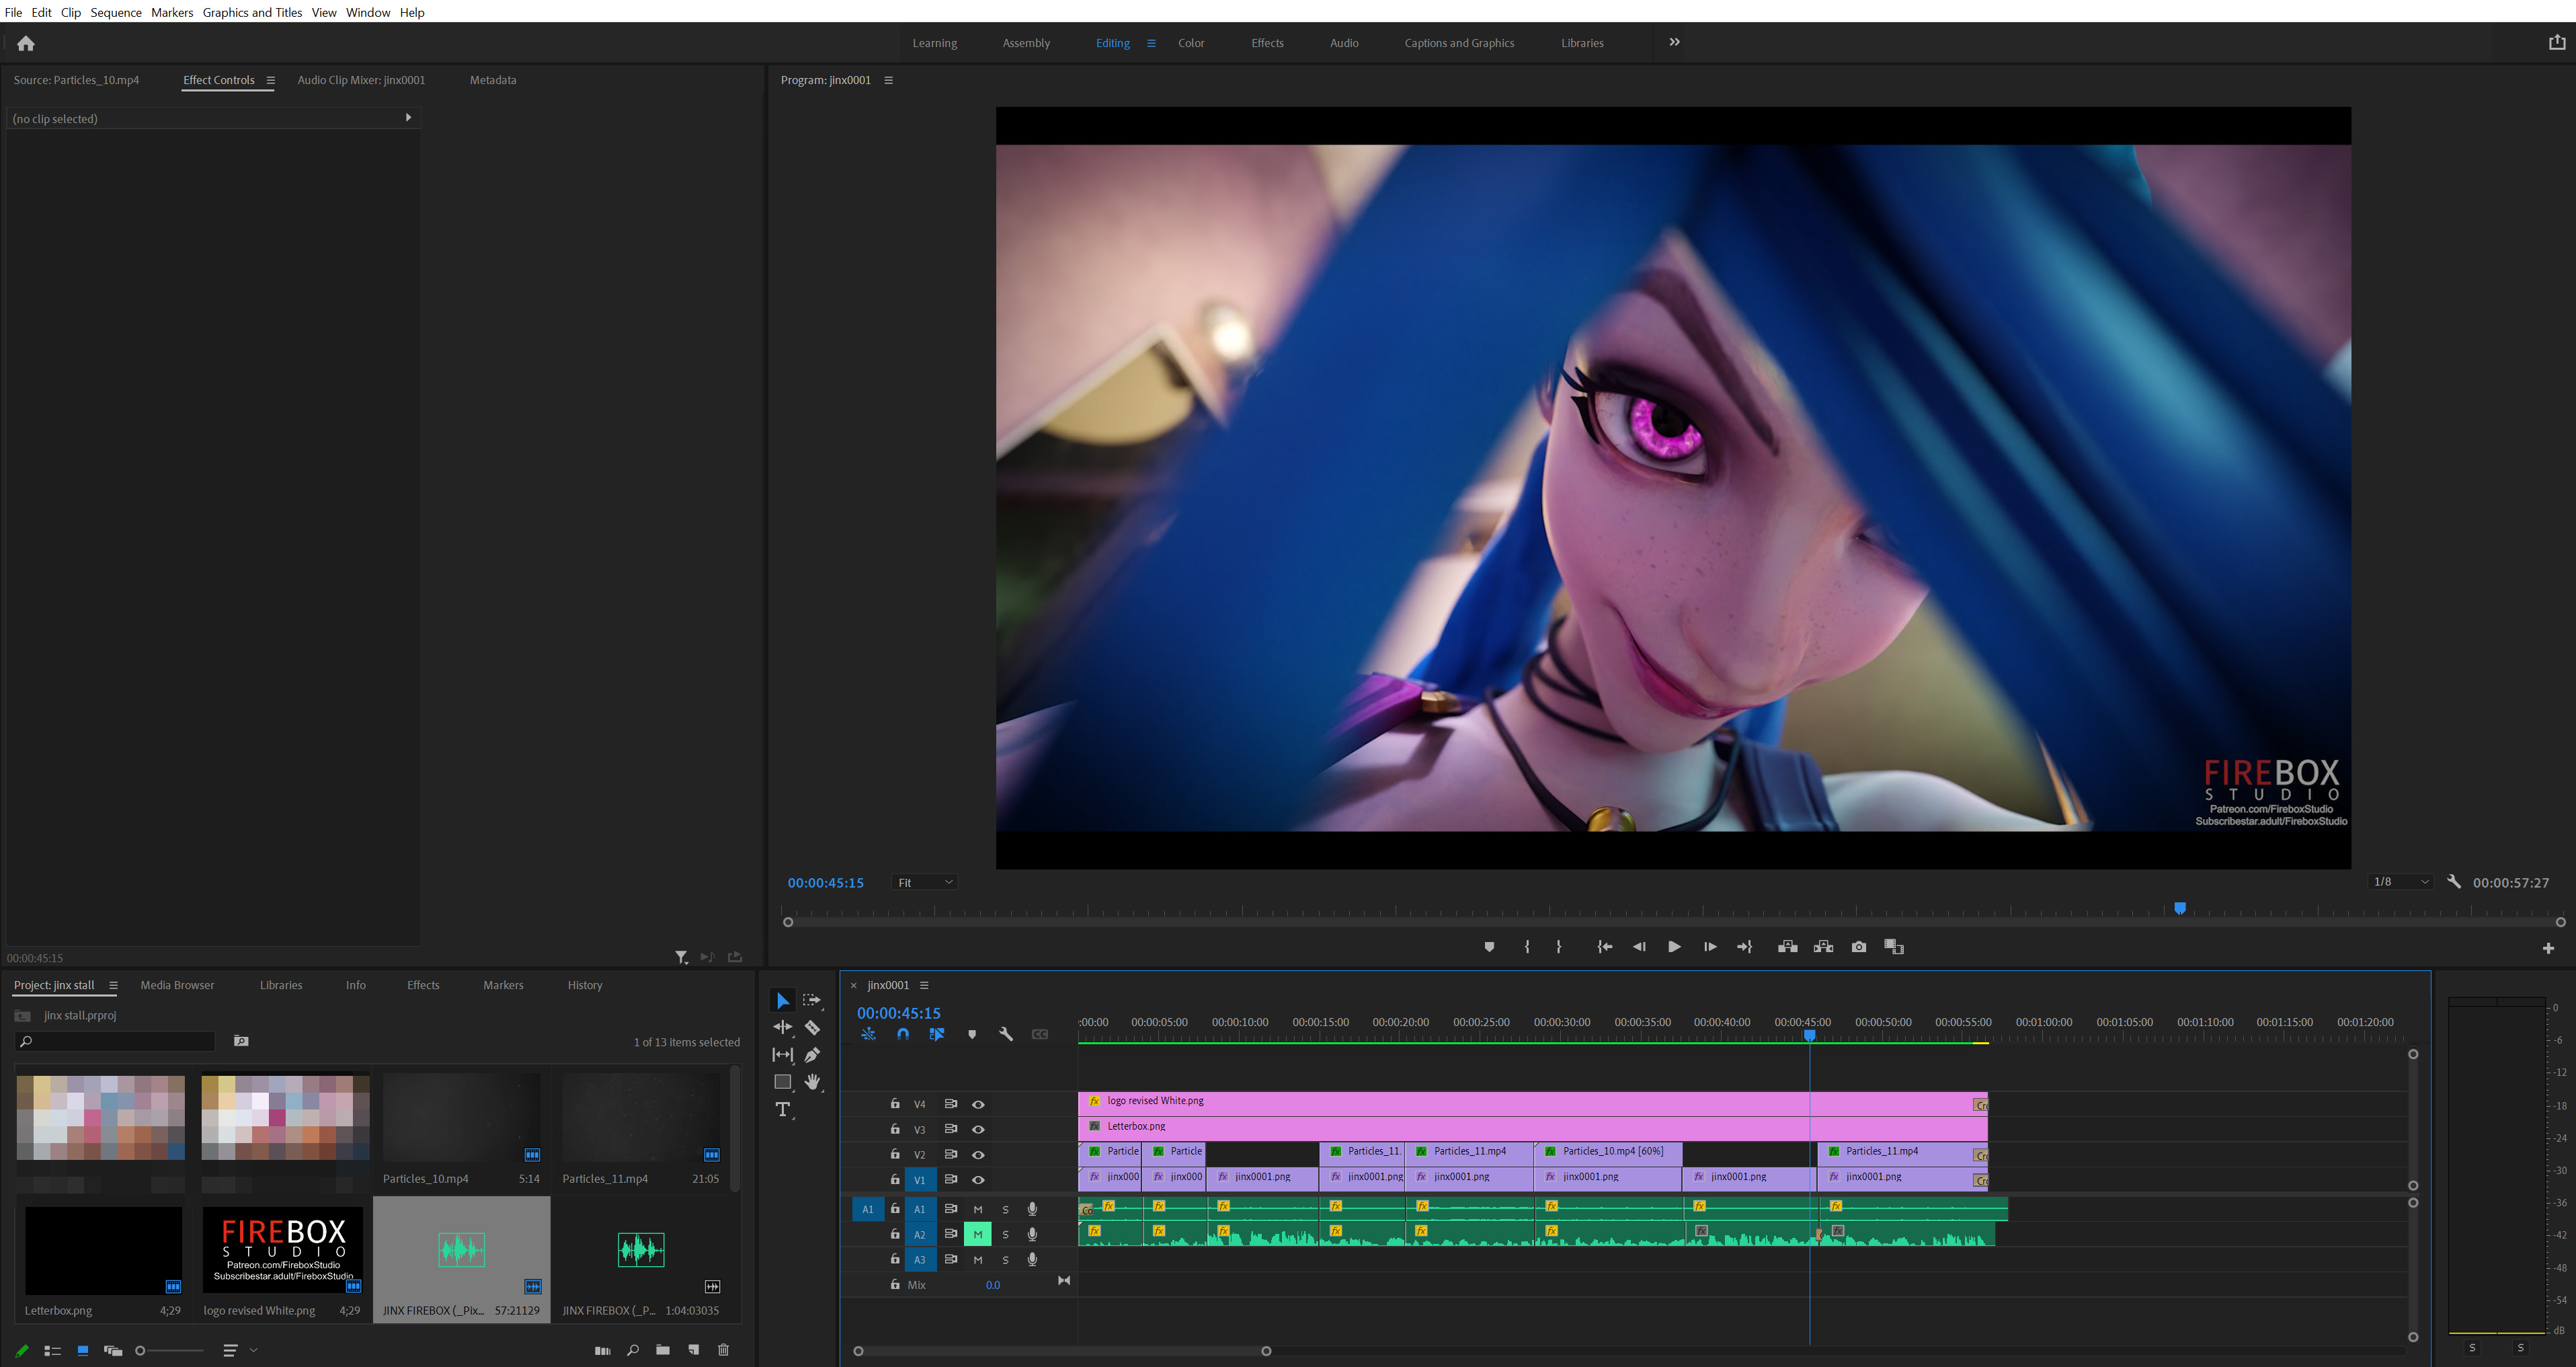Viewport: 2576px width, 1367px height.
Task: Open the Program monitor Button Editor
Action: (x=2548, y=948)
